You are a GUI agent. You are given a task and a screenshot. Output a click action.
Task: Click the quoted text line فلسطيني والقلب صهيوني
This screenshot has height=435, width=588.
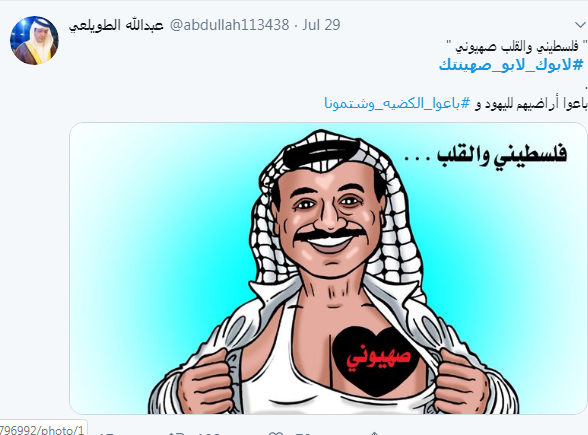[517, 46]
